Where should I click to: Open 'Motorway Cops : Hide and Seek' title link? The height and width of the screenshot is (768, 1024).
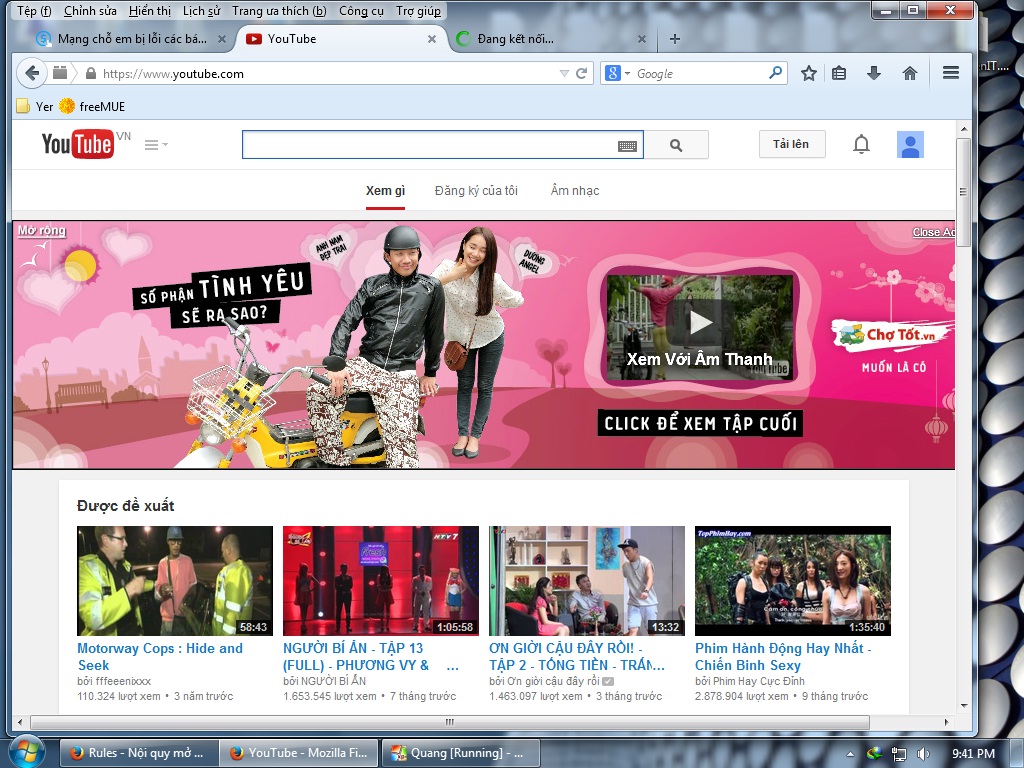tap(160, 657)
